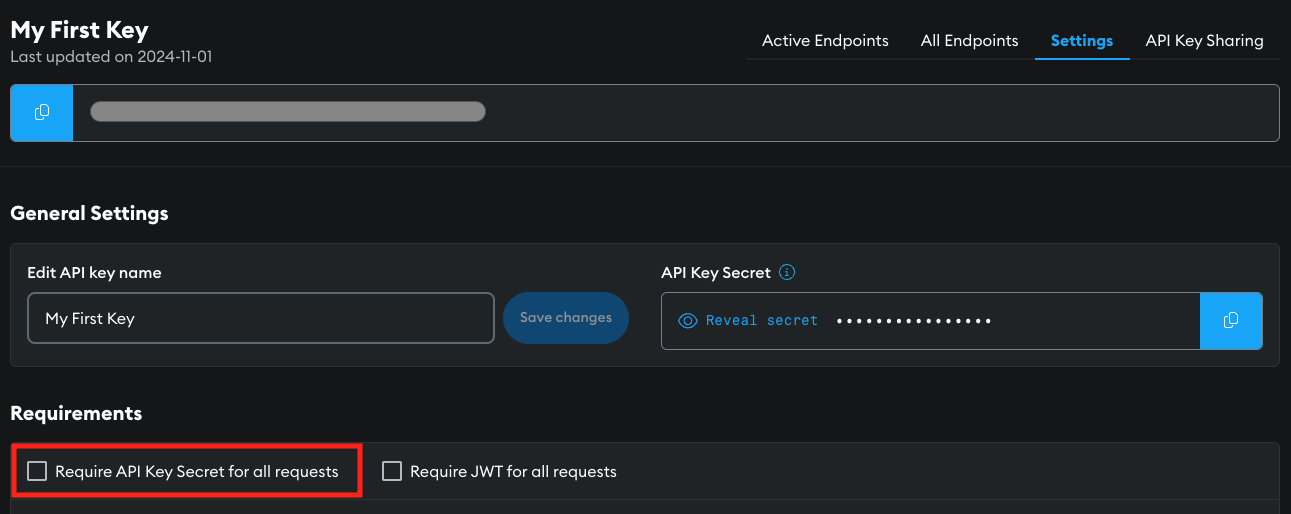Screen dimensions: 1291x514
Task: Focus the Edit API key name input
Action: [261, 318]
